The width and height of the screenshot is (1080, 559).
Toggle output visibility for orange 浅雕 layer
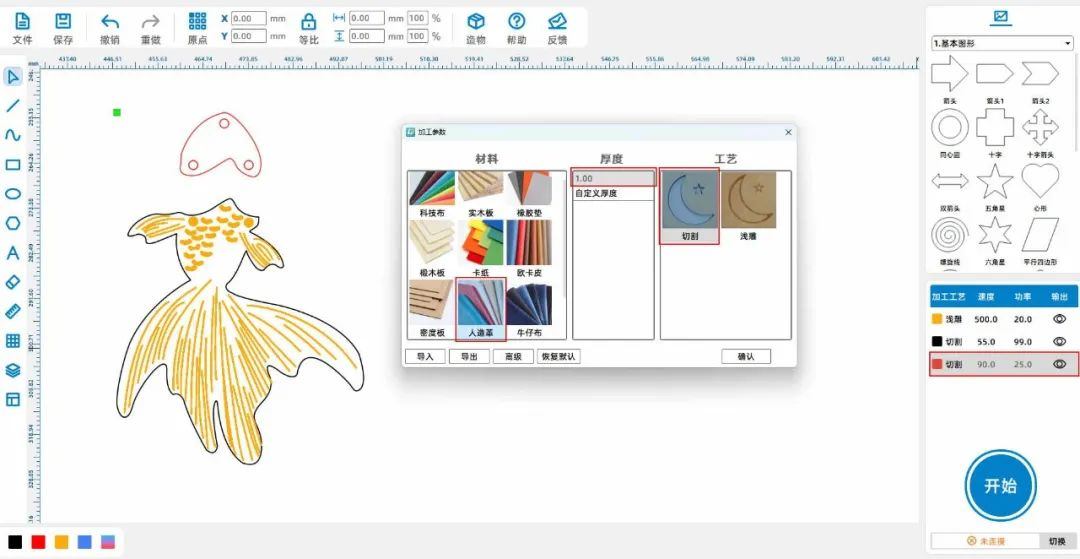point(1059,319)
